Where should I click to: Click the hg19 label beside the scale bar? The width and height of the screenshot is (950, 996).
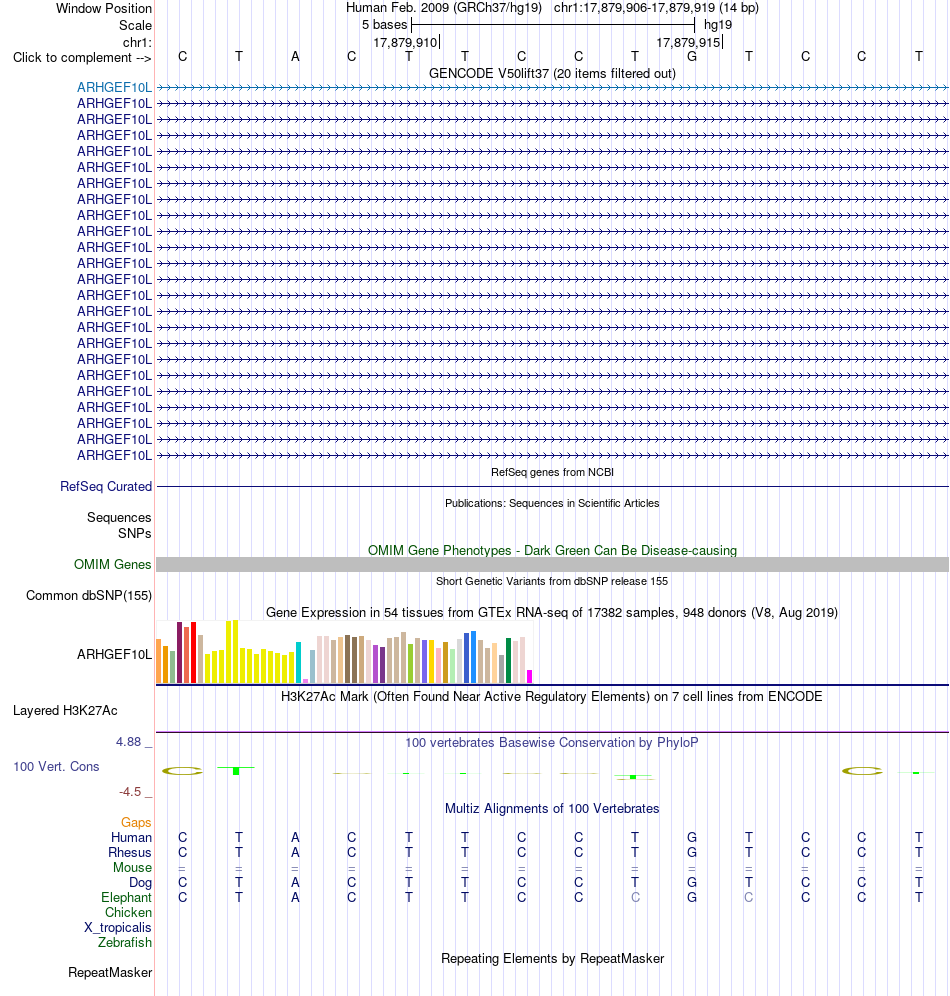[x=718, y=25]
